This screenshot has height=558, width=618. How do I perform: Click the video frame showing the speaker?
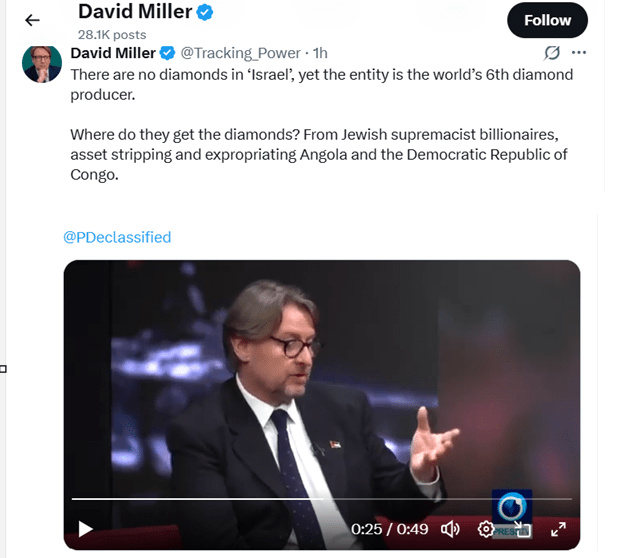pyautogui.click(x=320, y=380)
